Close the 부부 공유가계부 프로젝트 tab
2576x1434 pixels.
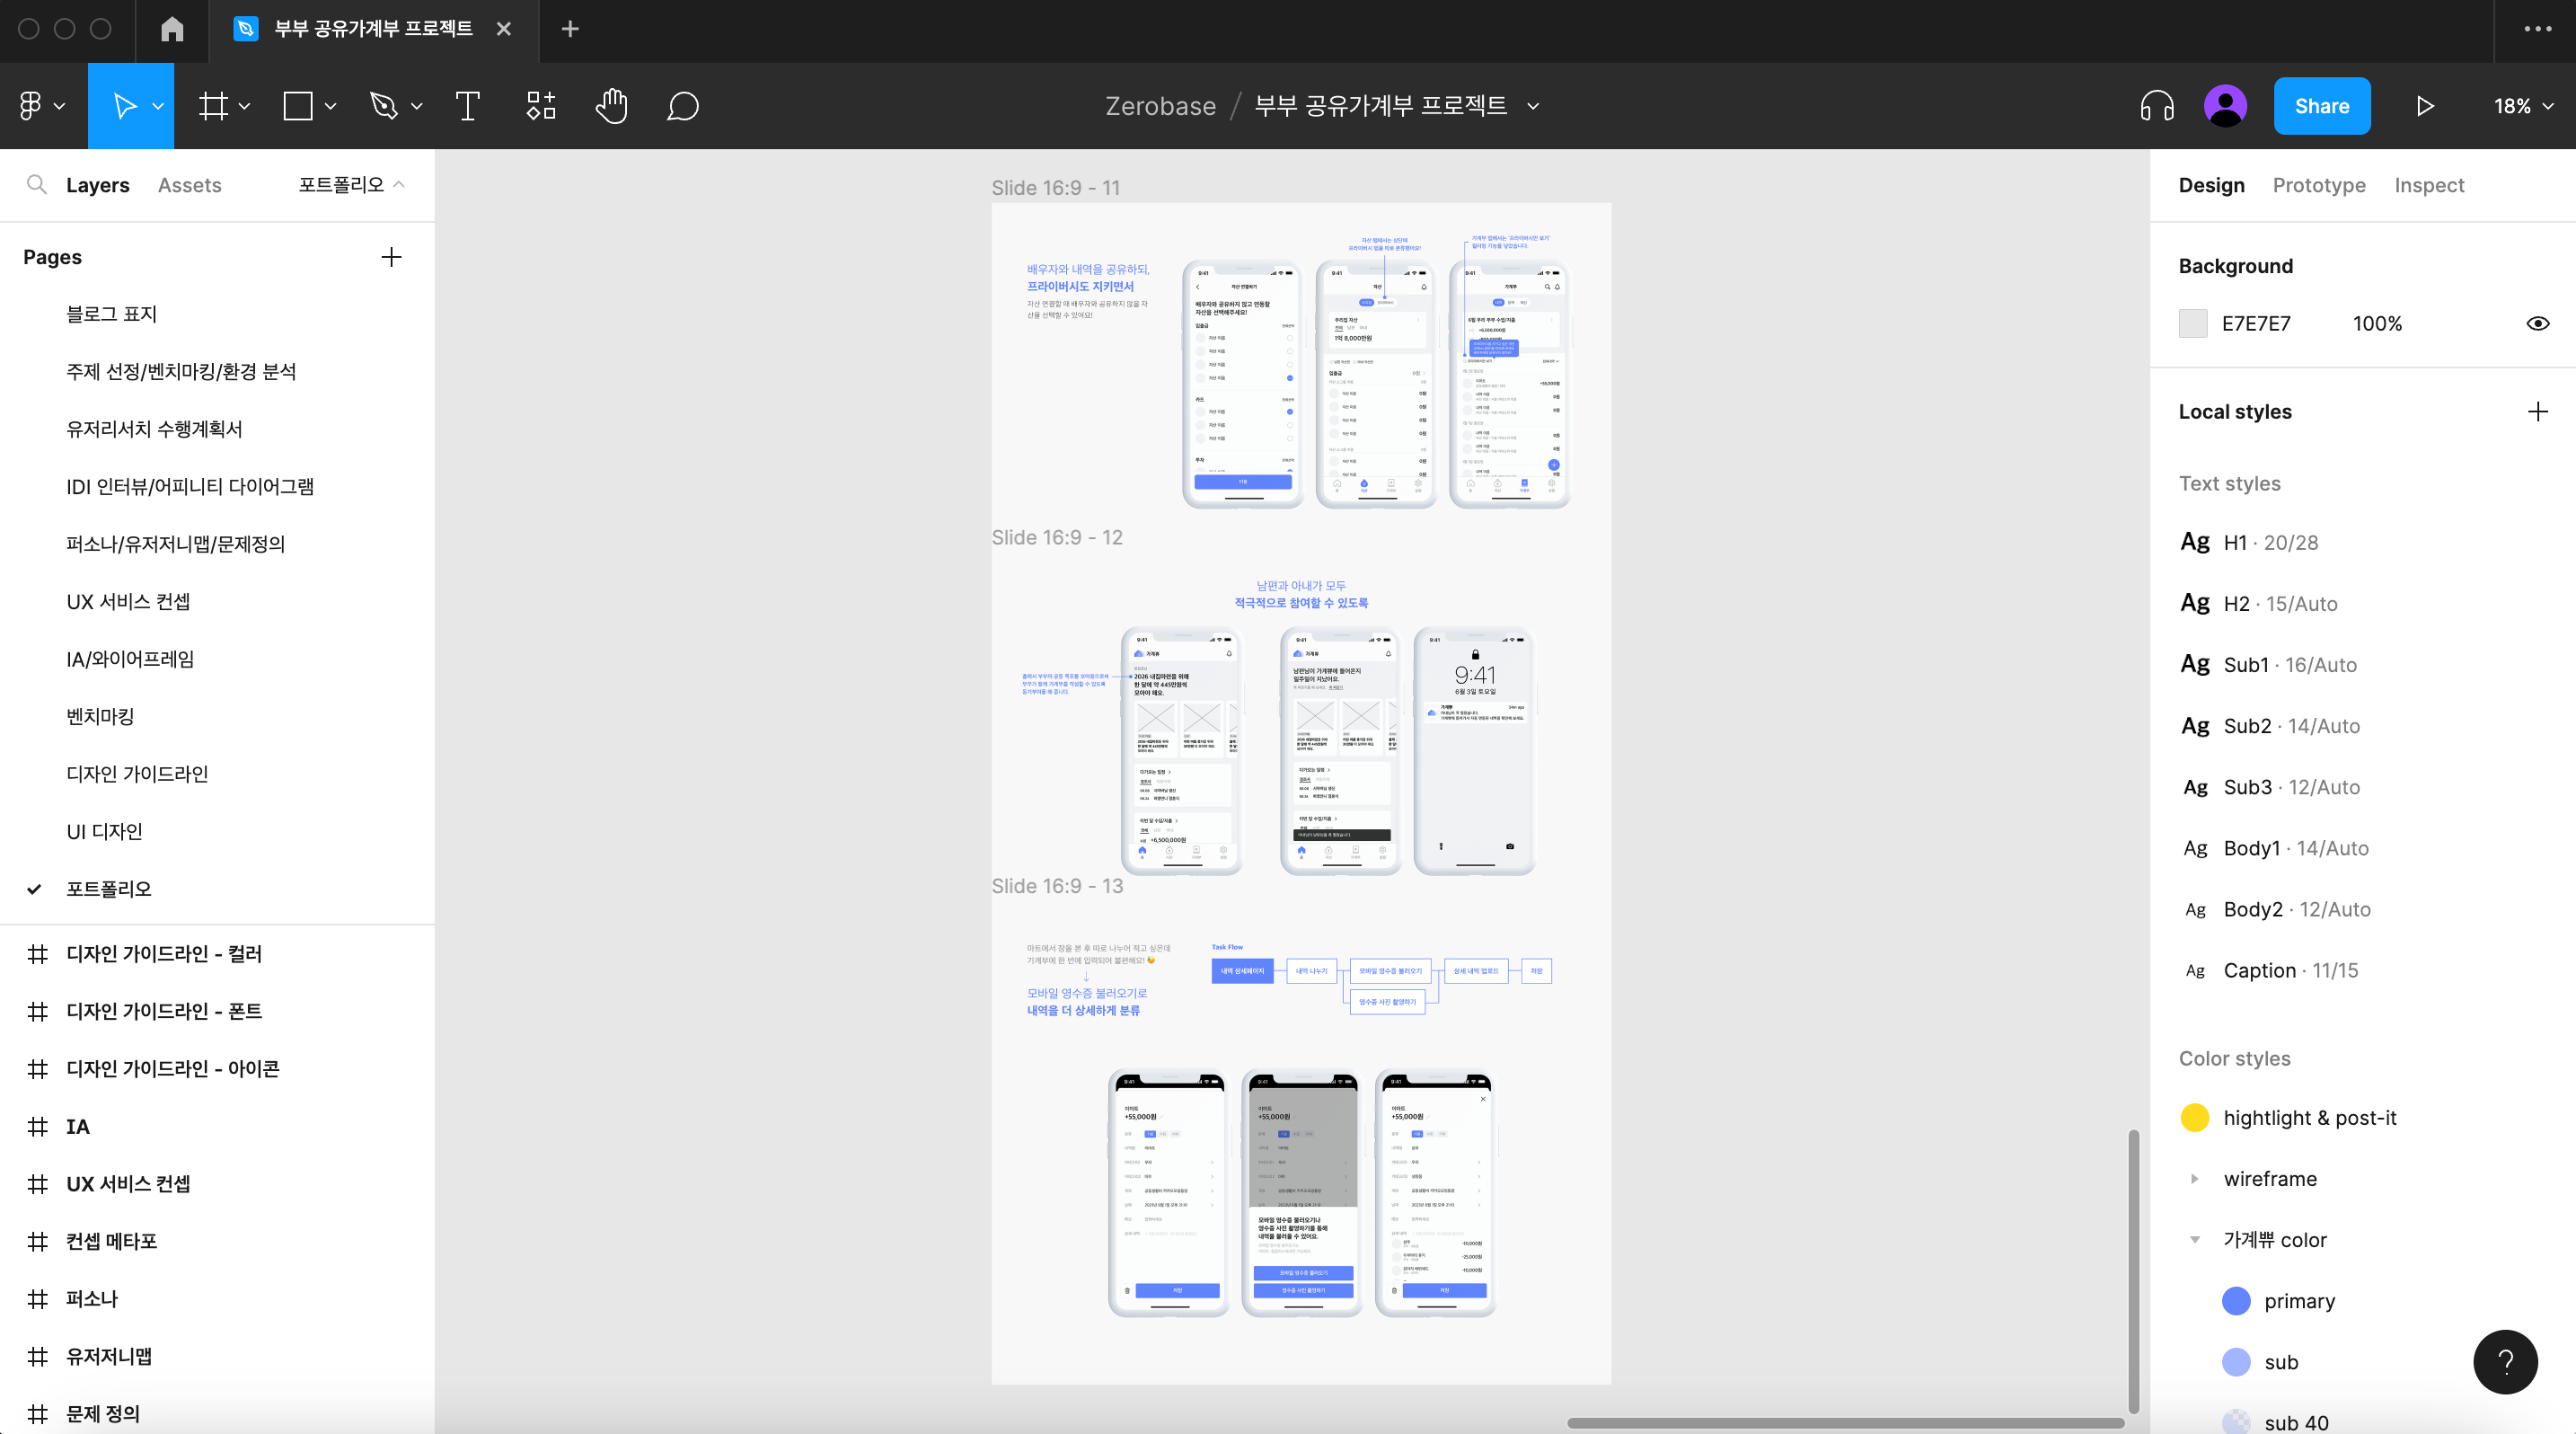click(x=504, y=29)
